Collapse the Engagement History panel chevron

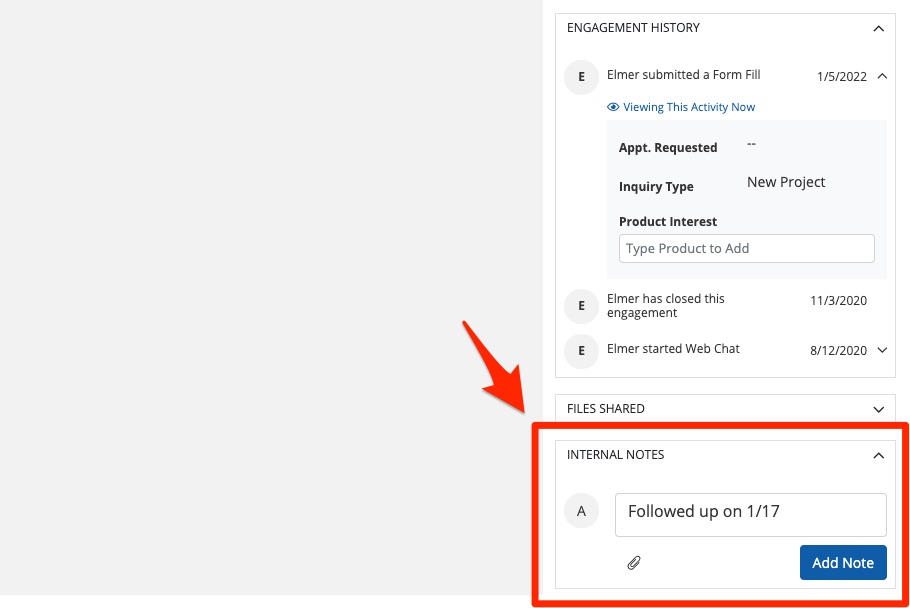point(878,29)
